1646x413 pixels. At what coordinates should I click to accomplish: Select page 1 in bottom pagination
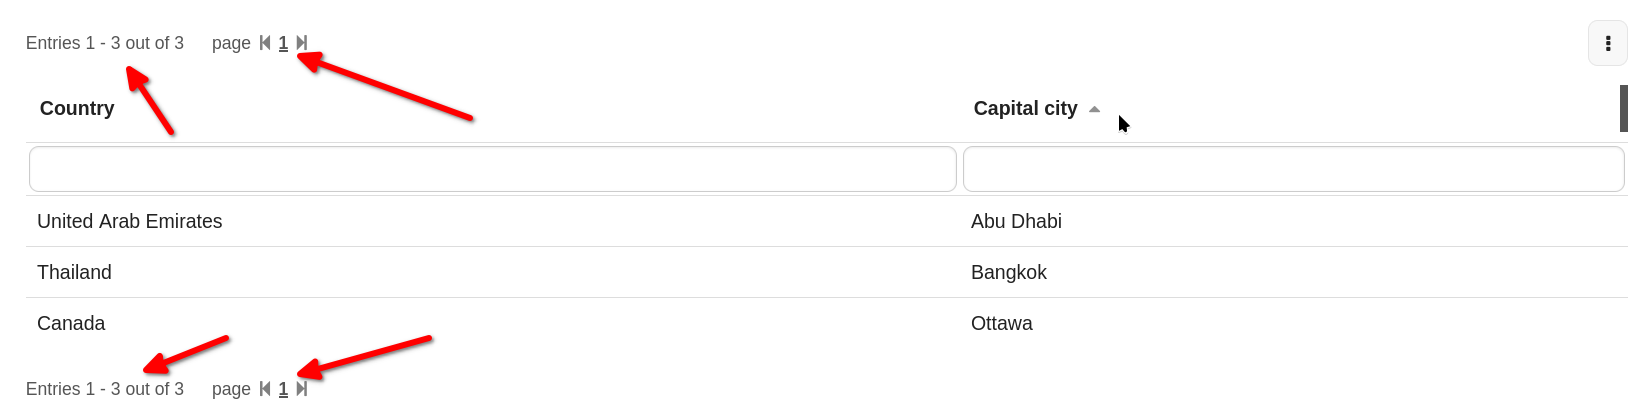pos(283,389)
